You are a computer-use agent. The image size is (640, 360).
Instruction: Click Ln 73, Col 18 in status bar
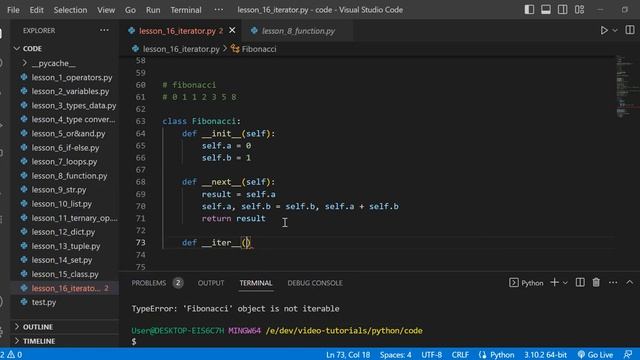click(348, 355)
